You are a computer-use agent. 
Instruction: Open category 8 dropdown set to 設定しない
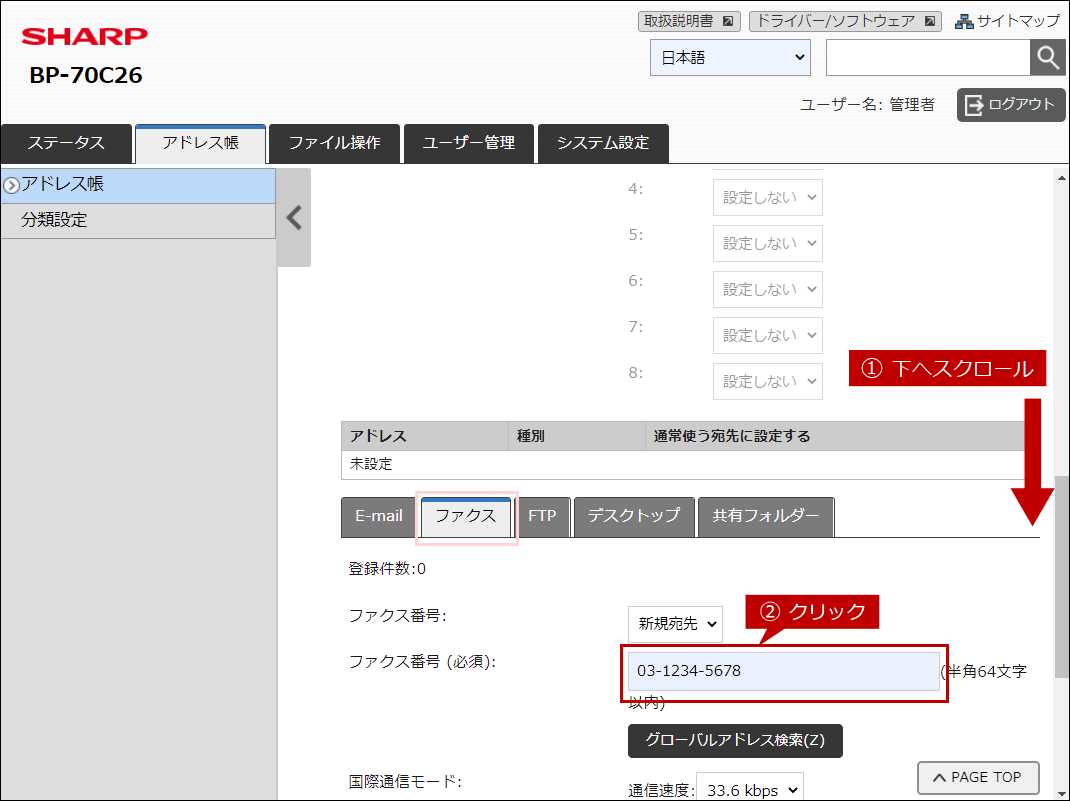point(768,381)
